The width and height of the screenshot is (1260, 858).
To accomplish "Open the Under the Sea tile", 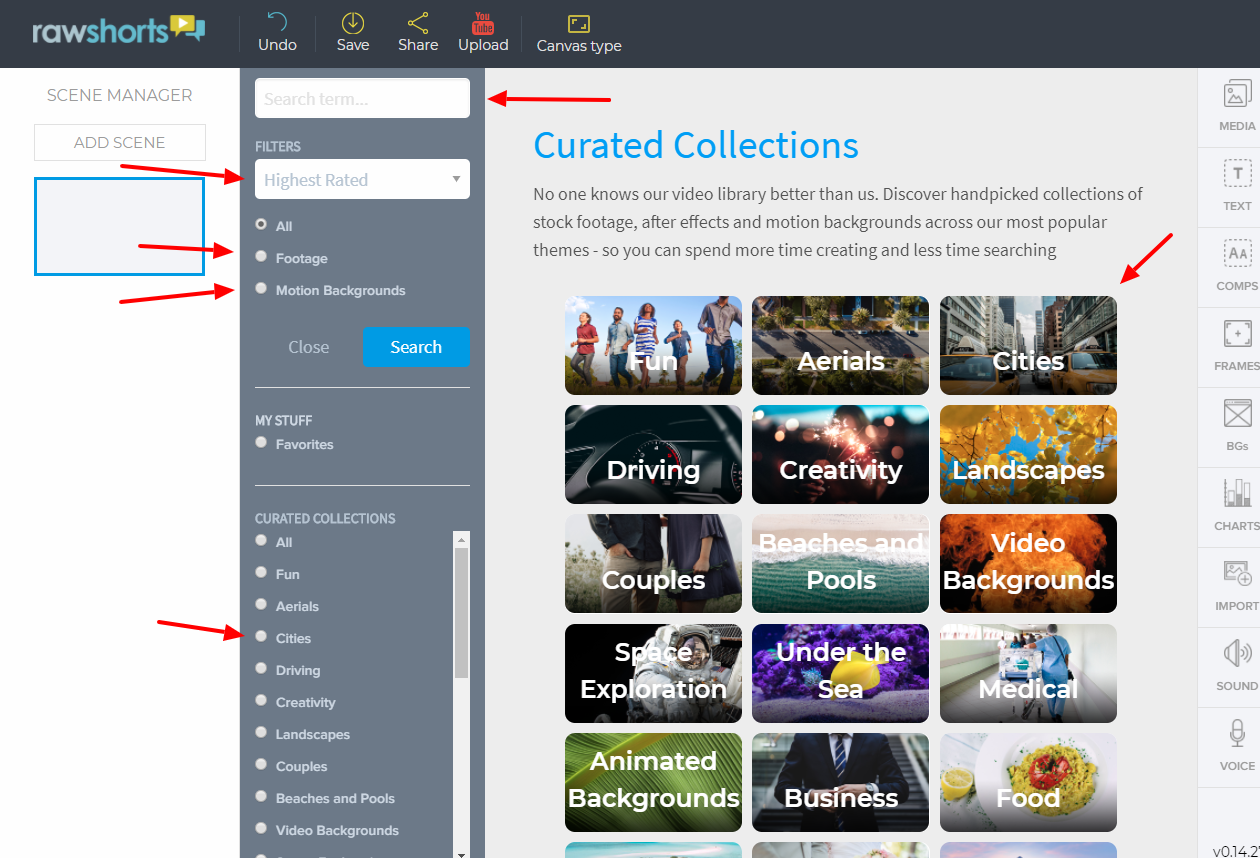I will click(x=840, y=673).
